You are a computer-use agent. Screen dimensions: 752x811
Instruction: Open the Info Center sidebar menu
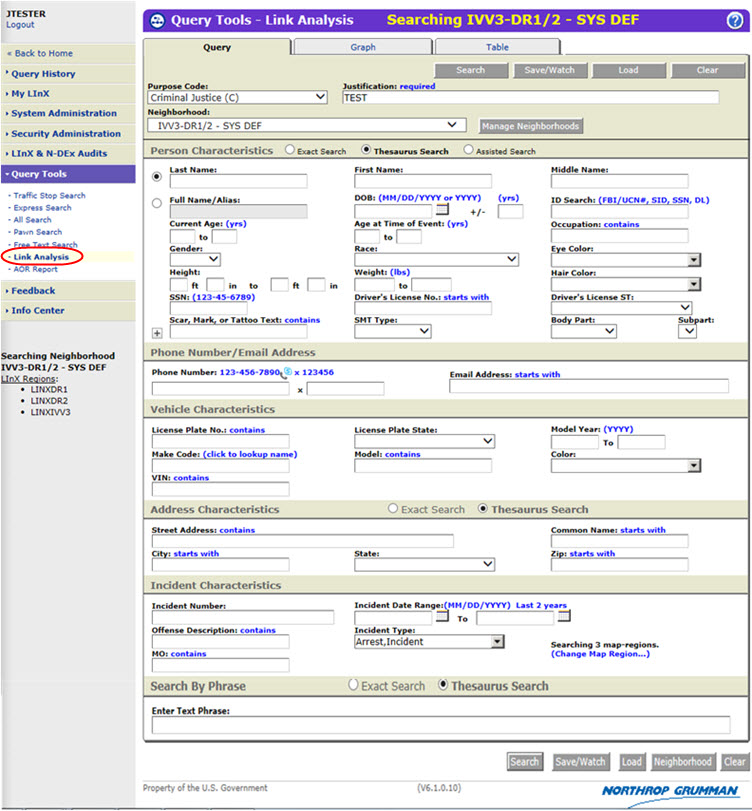pos(38,310)
